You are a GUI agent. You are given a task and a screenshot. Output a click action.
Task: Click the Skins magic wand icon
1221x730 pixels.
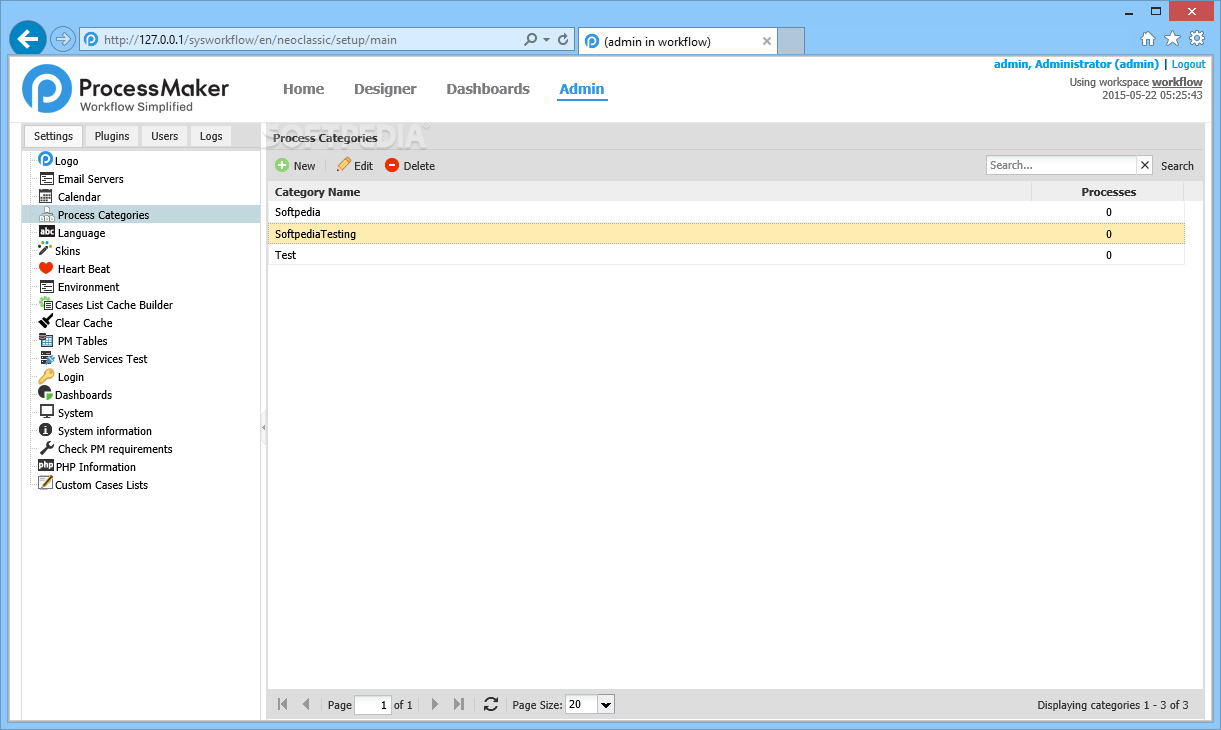45,250
